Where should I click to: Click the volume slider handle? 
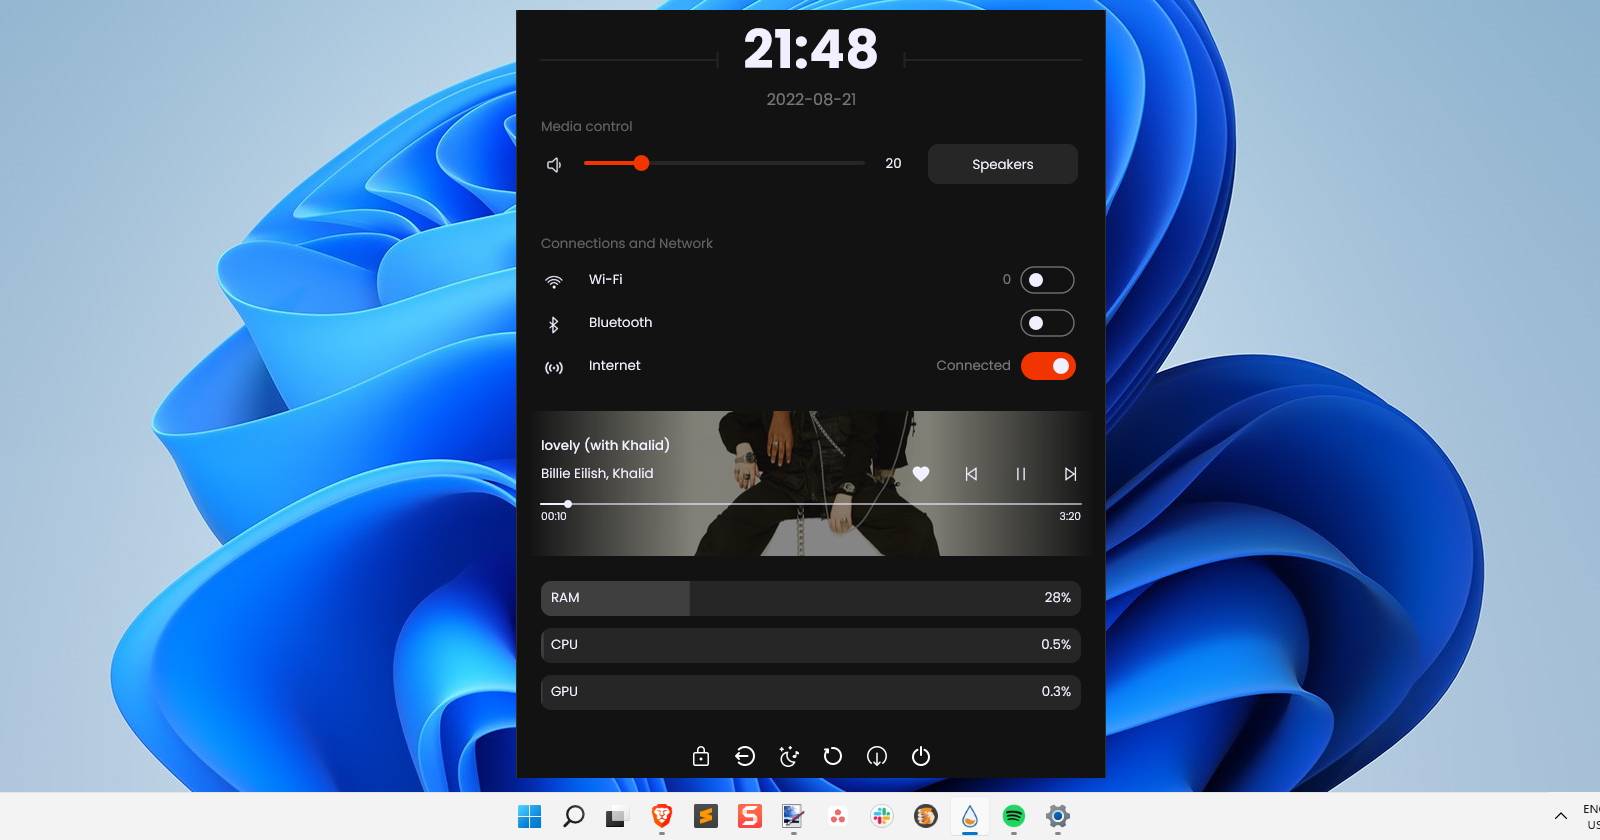point(641,163)
